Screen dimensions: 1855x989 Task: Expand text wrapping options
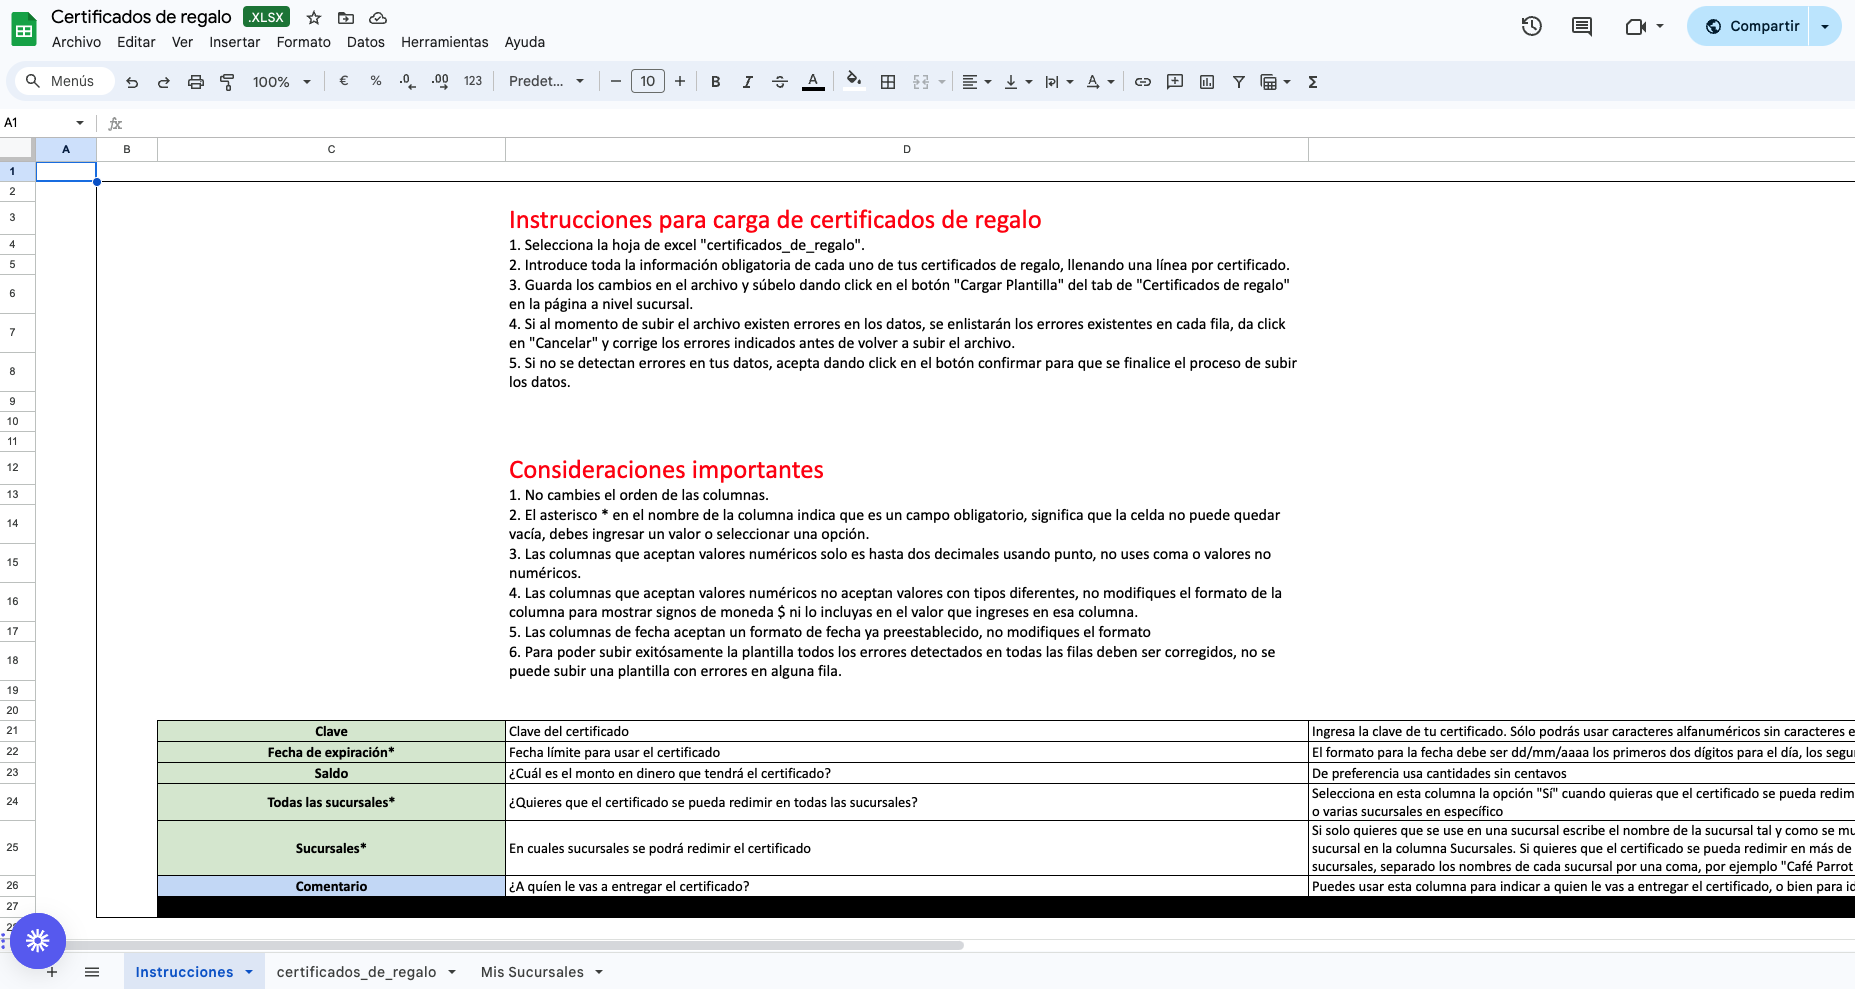click(1070, 82)
